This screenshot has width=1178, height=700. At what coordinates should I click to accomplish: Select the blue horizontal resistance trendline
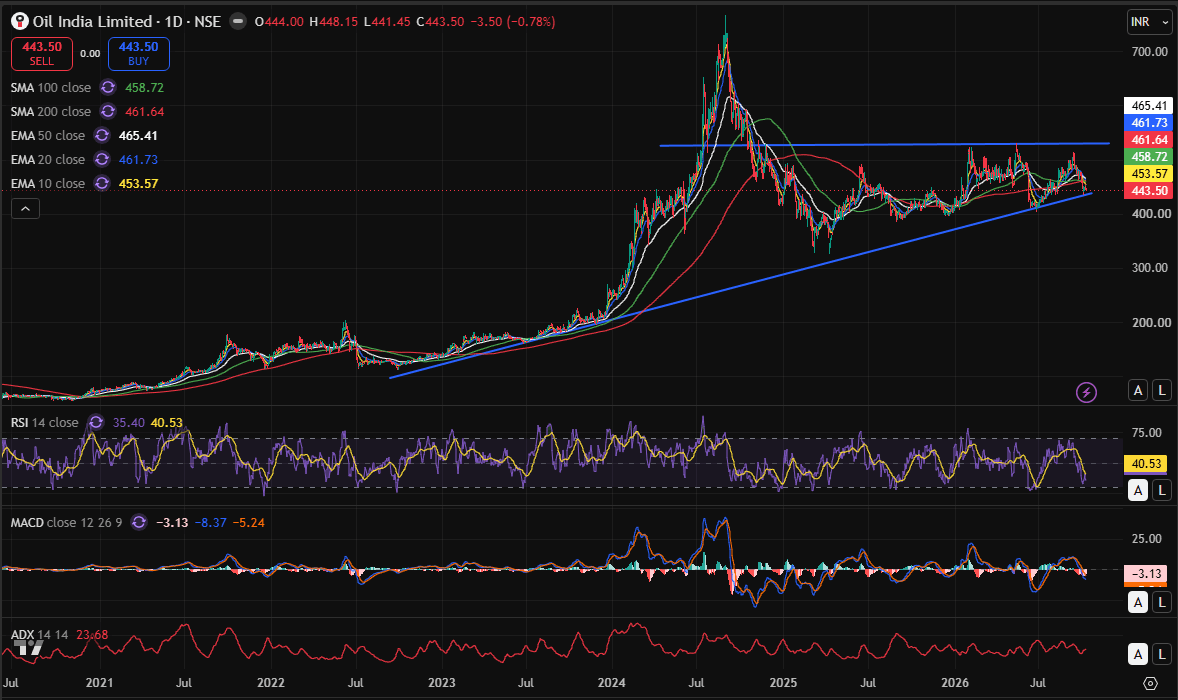click(884, 144)
